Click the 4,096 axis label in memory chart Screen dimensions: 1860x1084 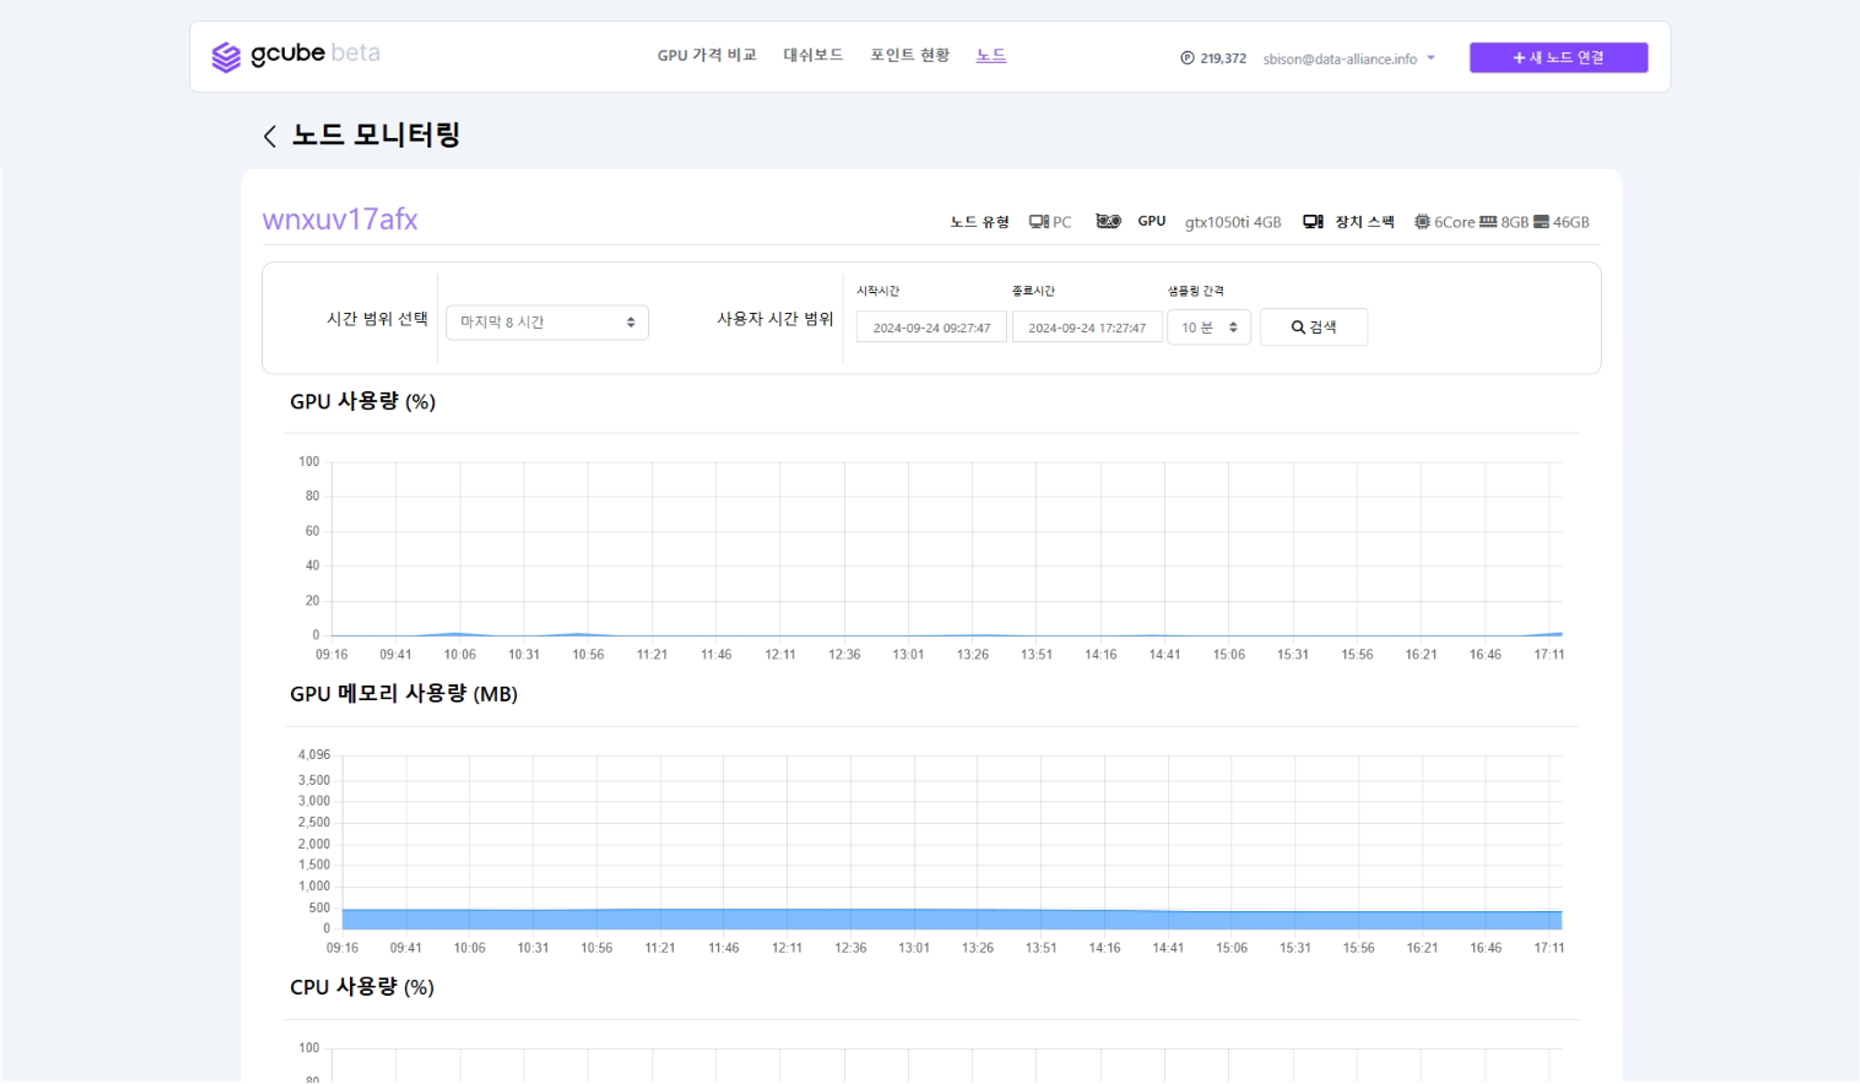313,755
